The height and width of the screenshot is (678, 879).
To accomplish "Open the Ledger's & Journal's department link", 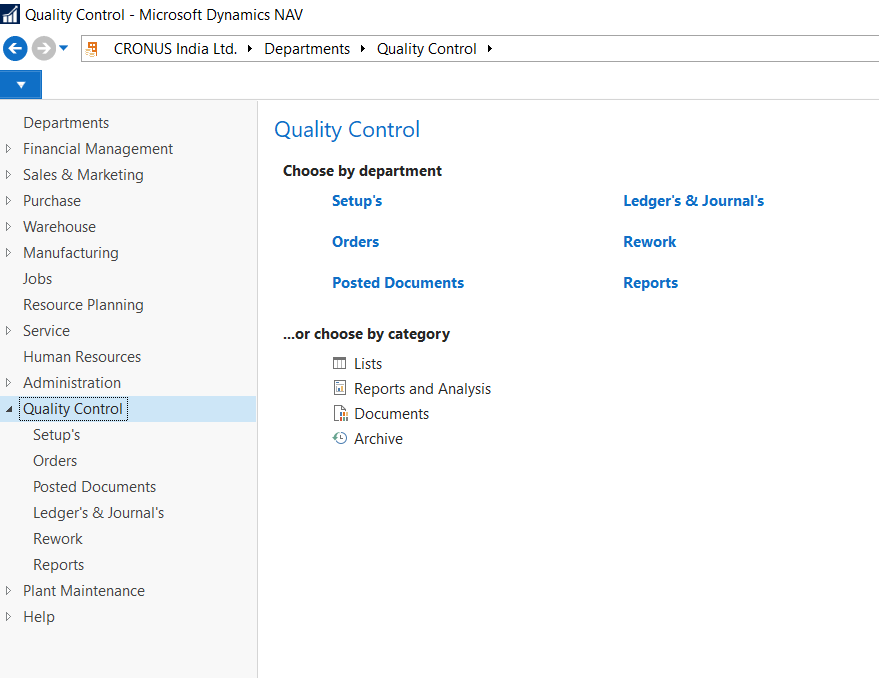I will tap(693, 201).
